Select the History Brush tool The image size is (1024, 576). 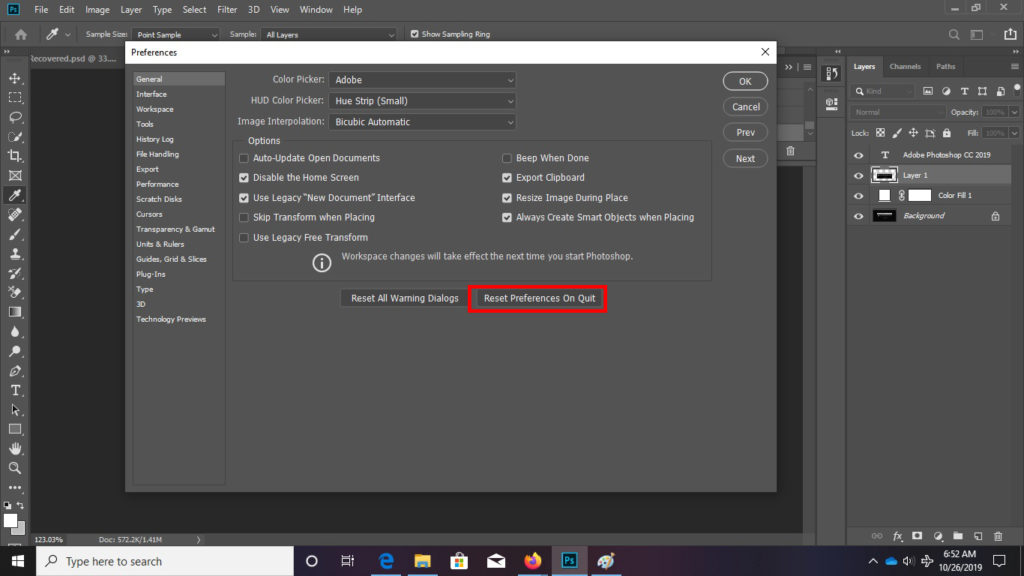pos(15,274)
